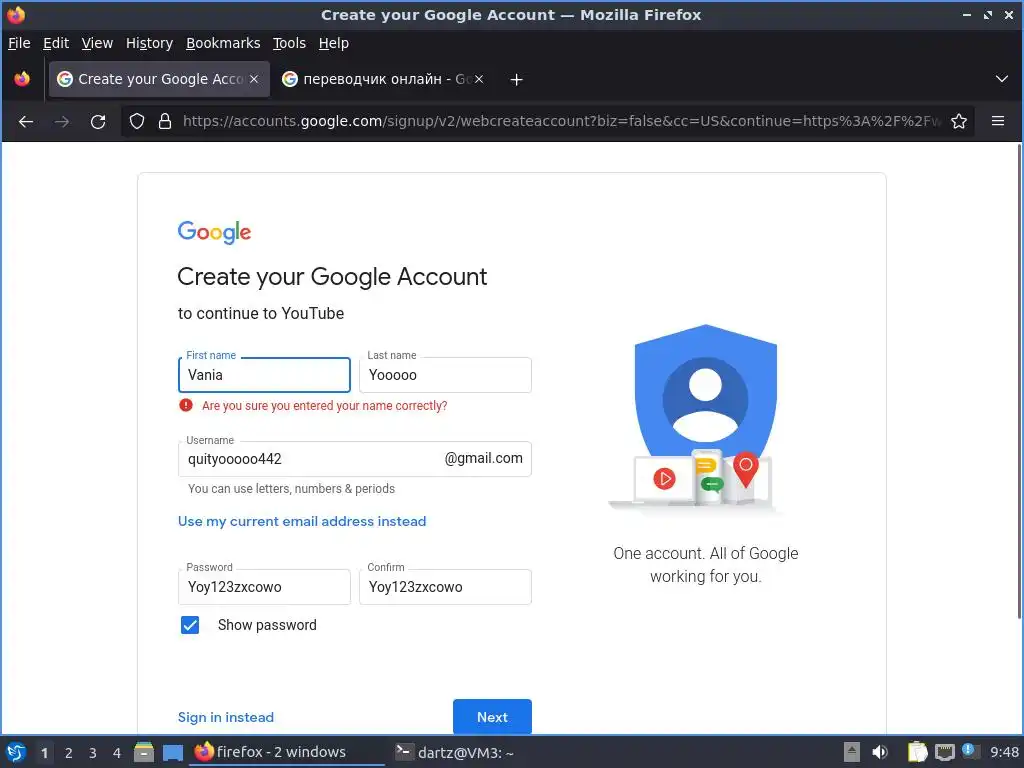Reload the current page
This screenshot has height=768, width=1024.
98,121
